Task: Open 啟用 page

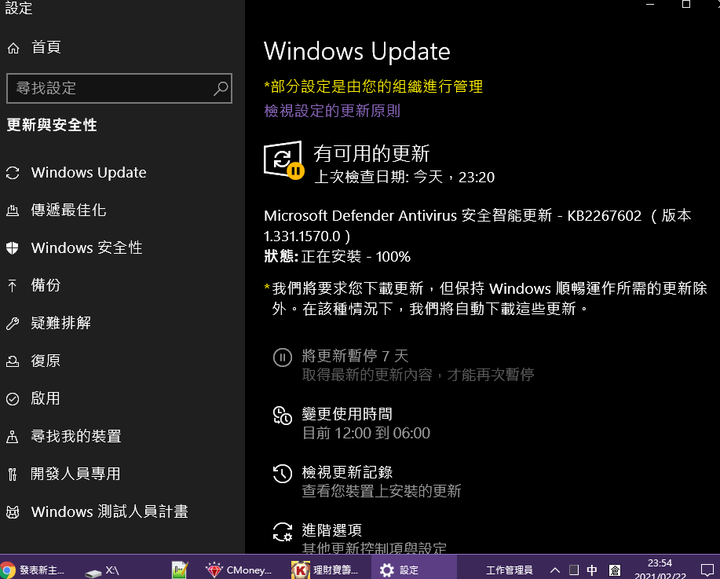Action: 45,399
